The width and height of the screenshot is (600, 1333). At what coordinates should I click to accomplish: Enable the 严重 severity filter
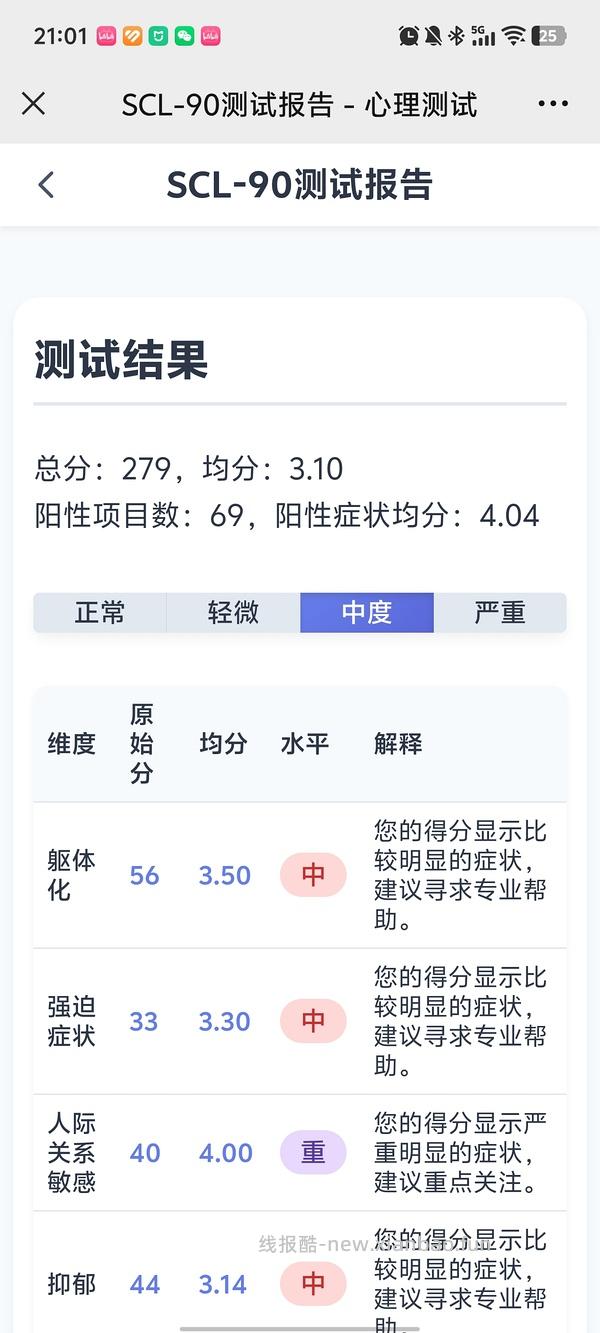point(500,613)
